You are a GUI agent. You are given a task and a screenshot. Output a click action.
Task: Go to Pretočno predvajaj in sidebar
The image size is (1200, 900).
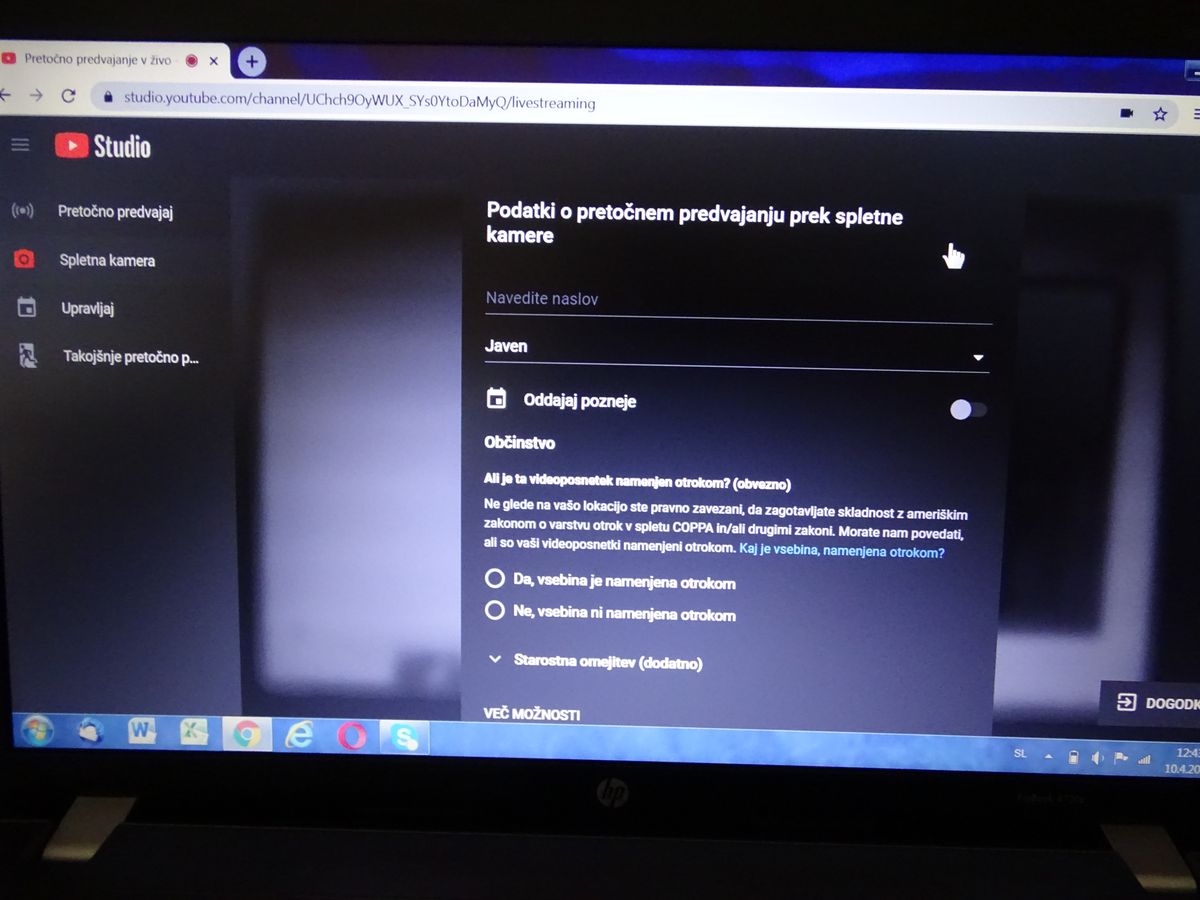coord(115,212)
